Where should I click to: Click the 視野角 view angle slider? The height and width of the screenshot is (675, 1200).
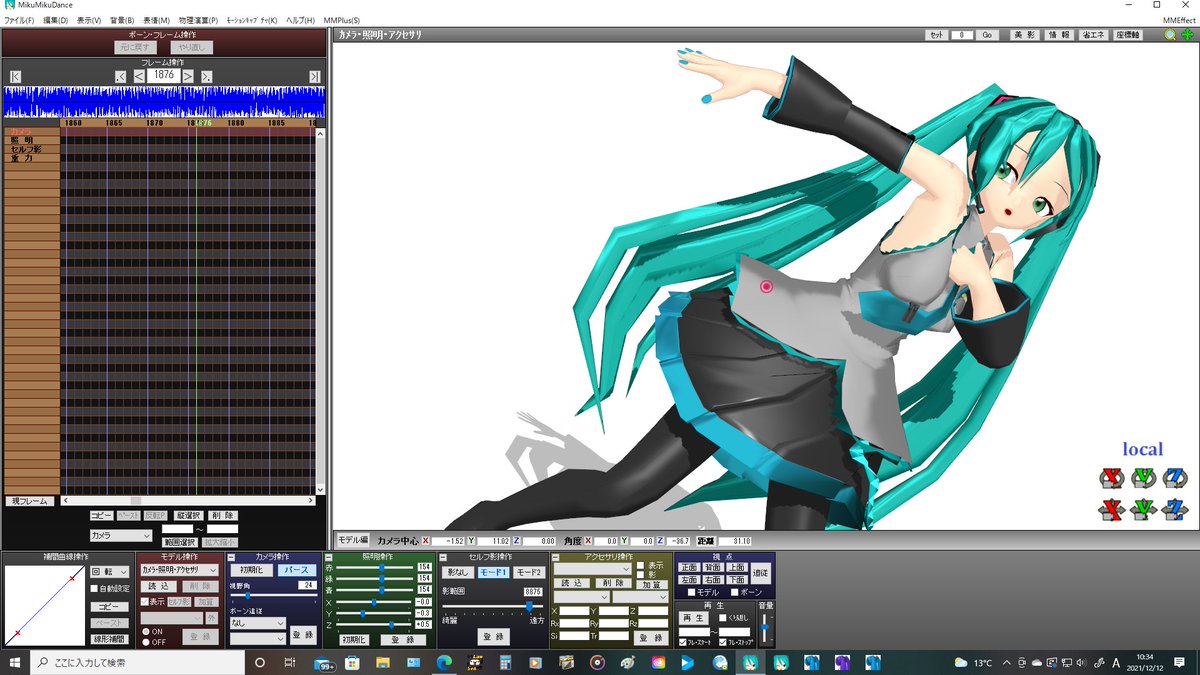pos(273,595)
